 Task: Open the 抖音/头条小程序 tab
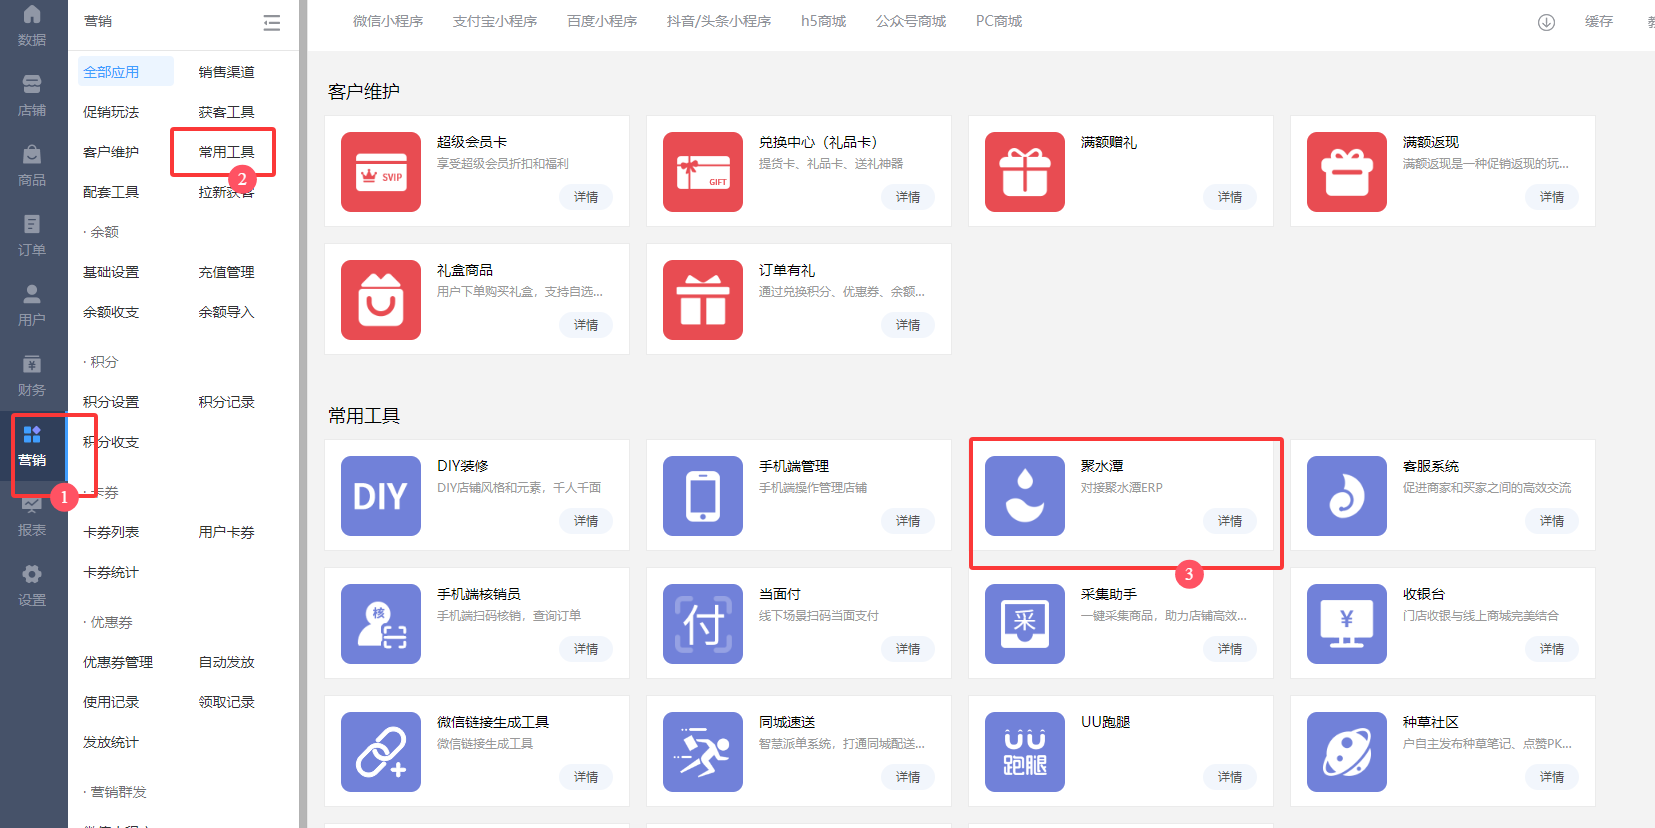click(x=719, y=21)
